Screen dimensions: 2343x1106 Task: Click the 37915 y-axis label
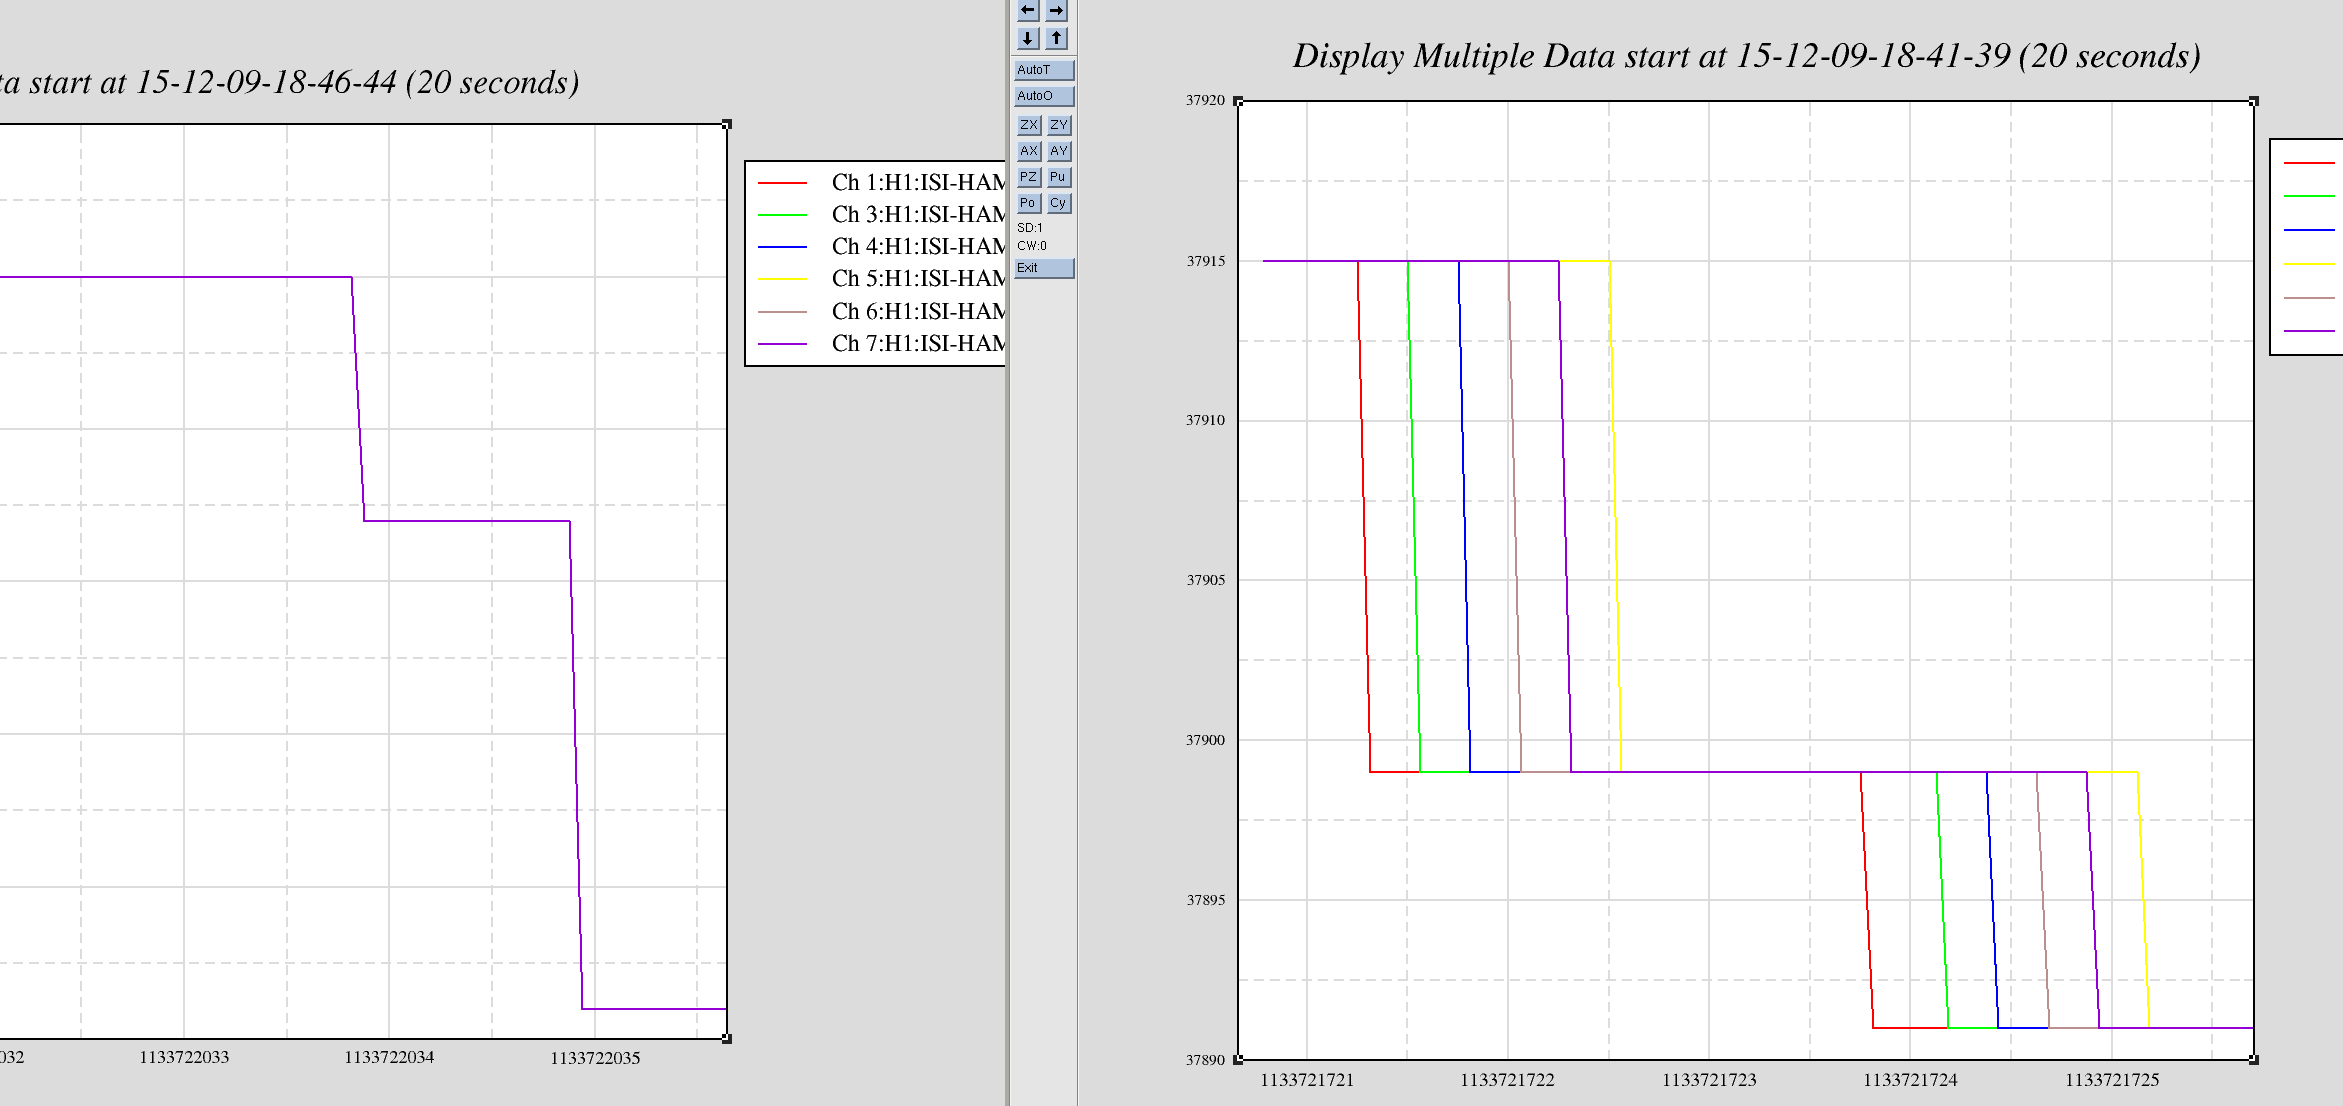coord(1205,261)
